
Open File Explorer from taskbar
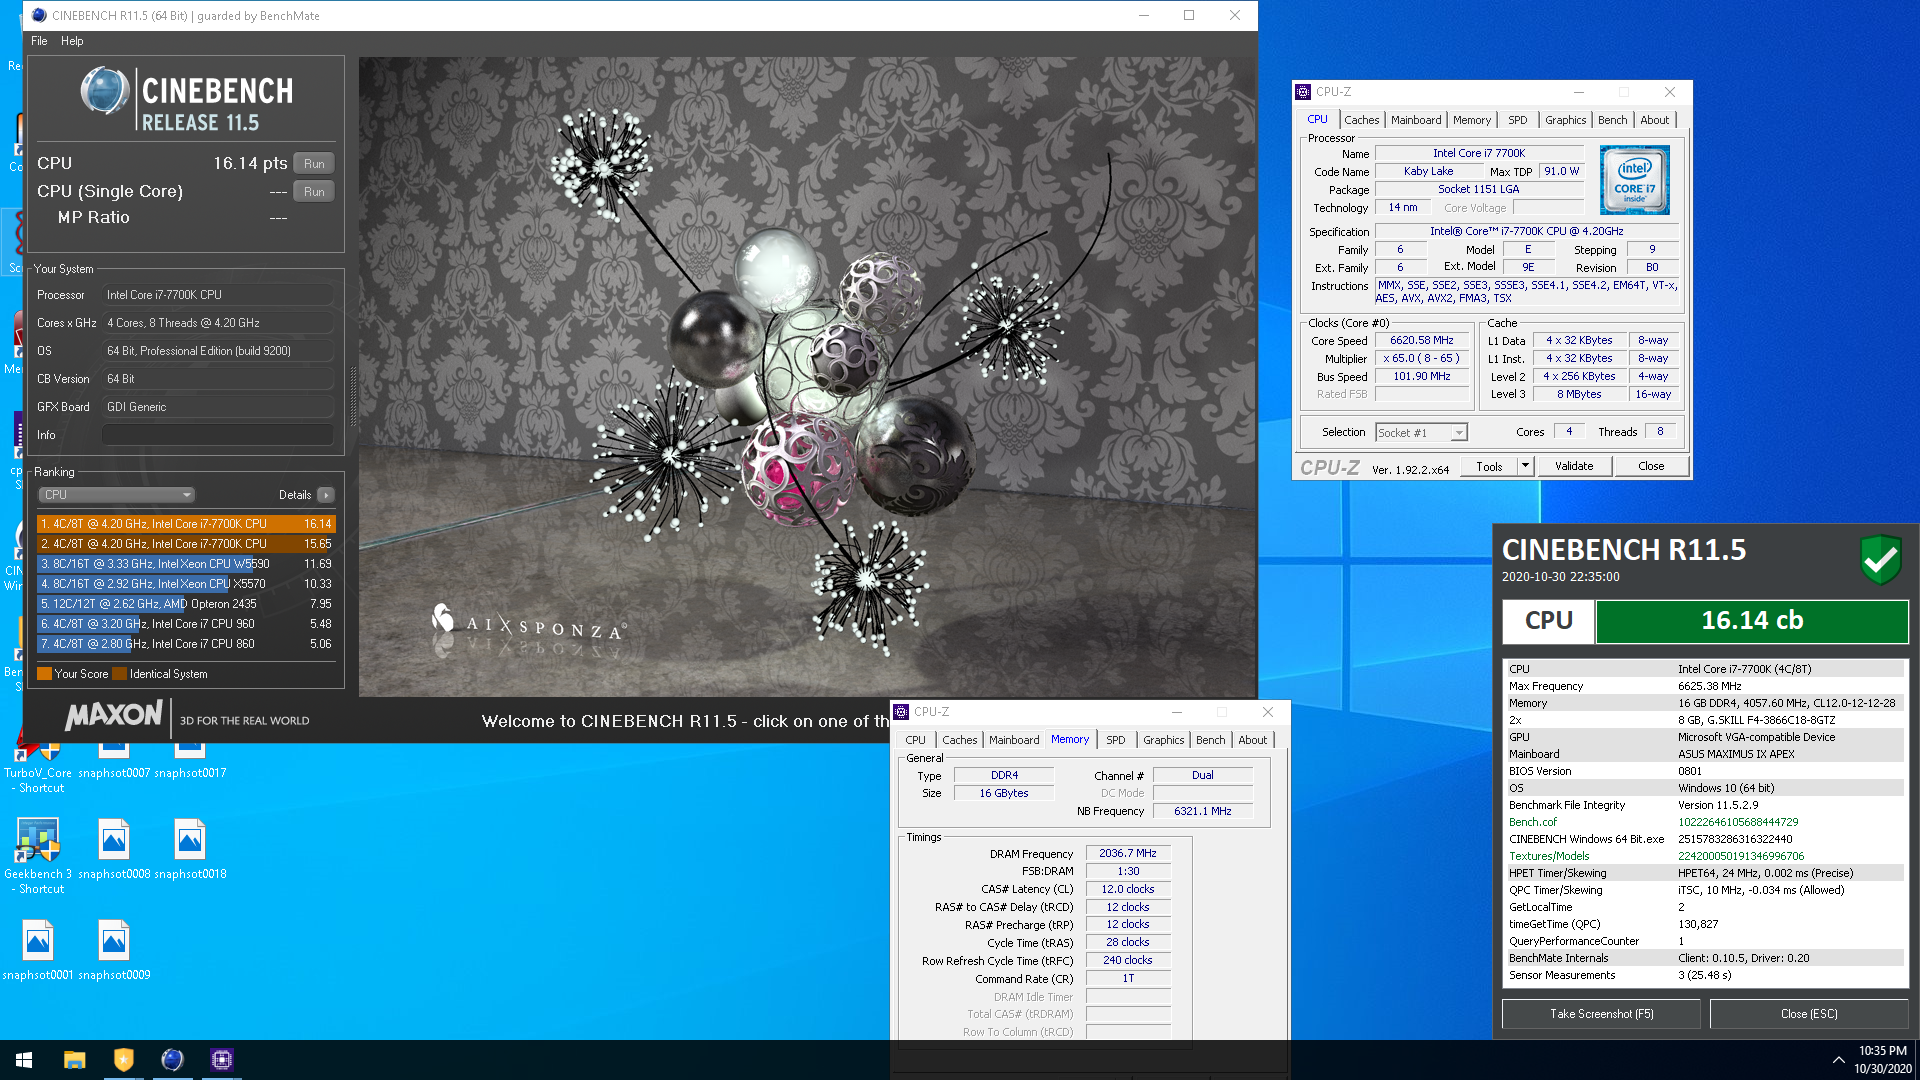[74, 1060]
